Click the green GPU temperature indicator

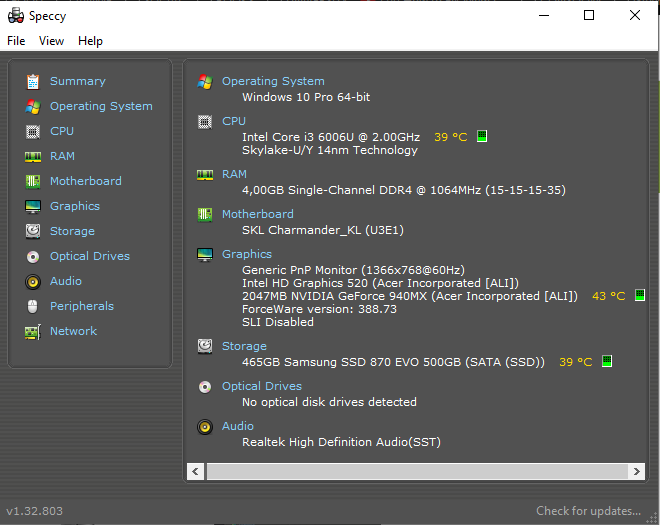coord(640,295)
